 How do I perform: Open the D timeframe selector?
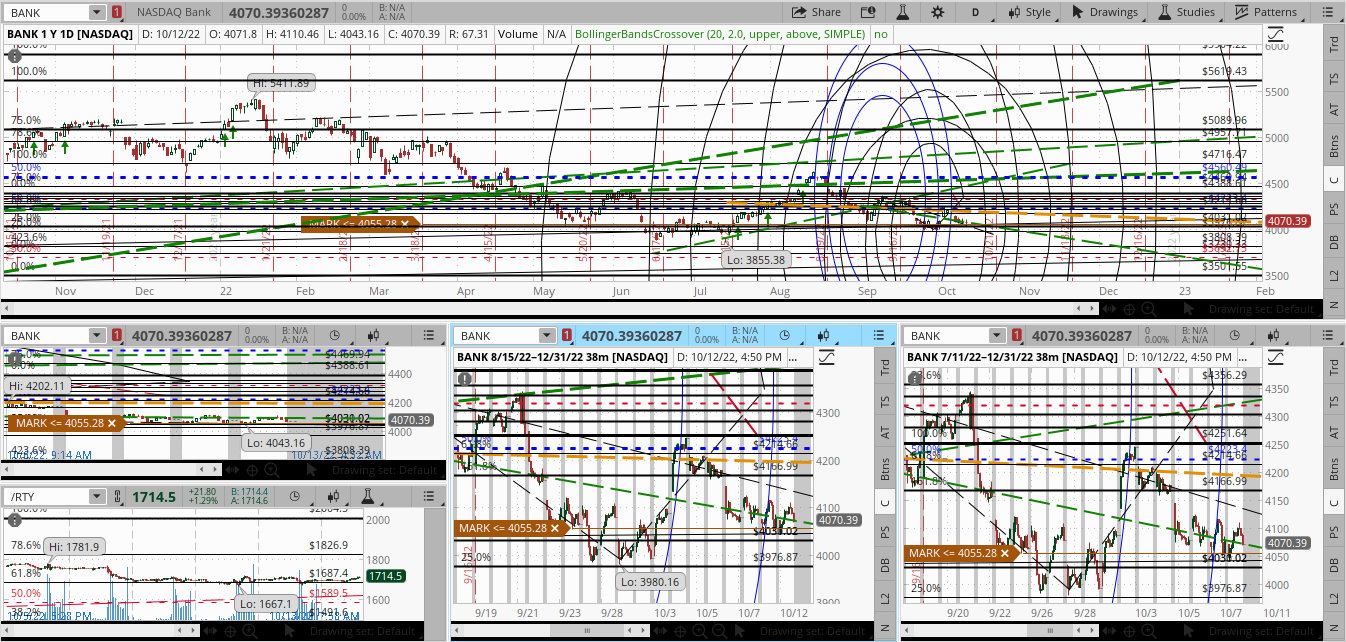coord(975,12)
